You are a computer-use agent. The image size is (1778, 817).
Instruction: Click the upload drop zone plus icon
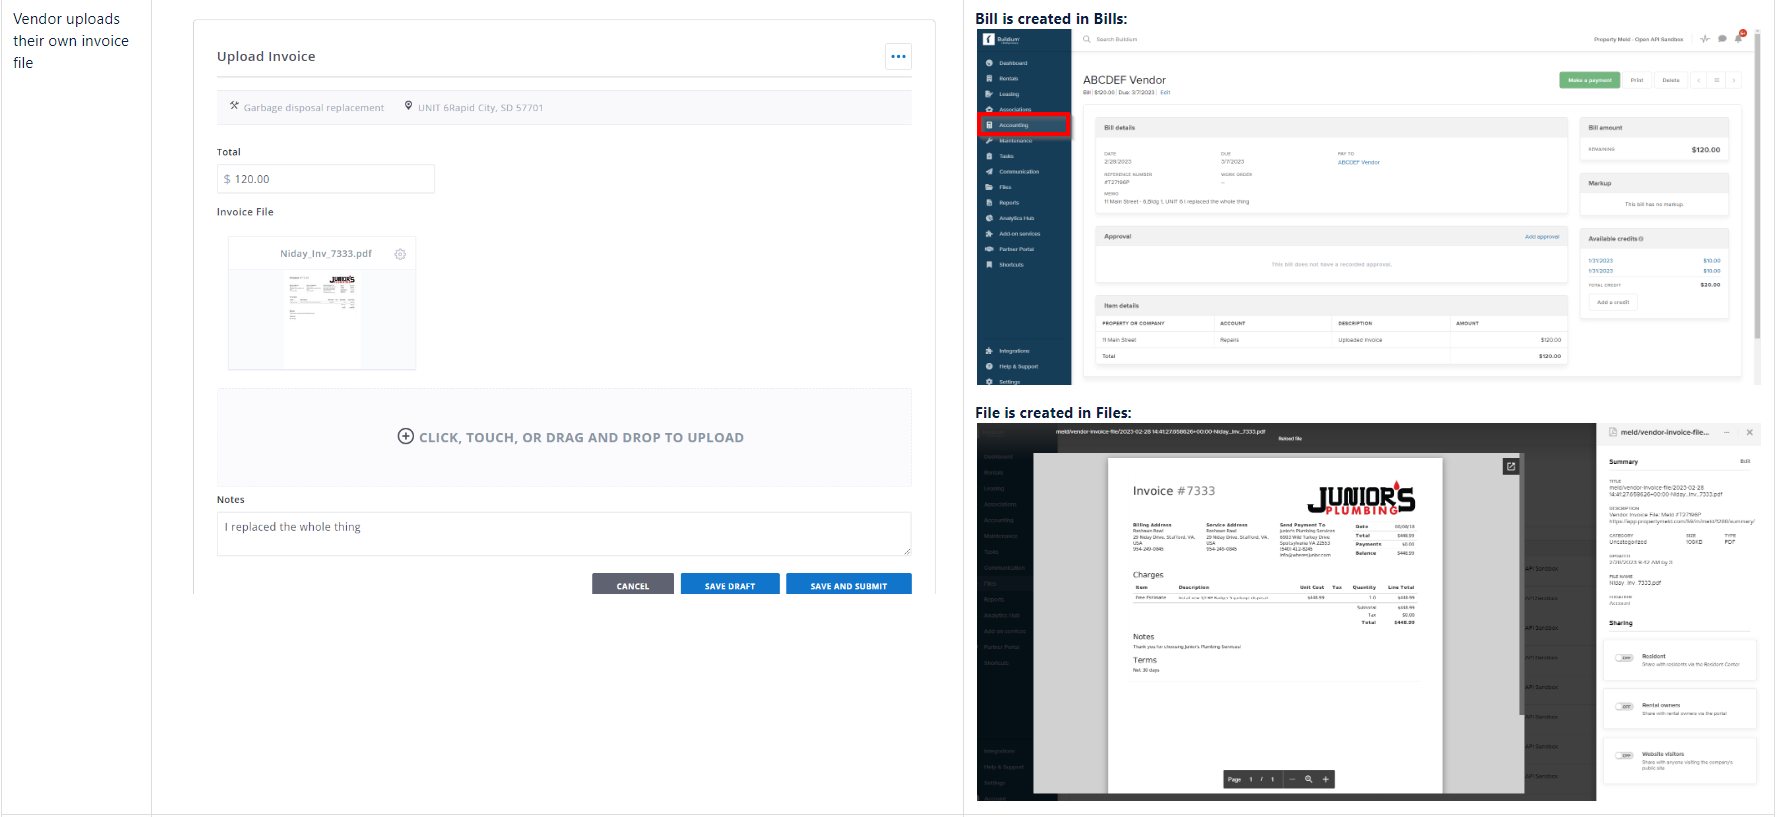pyautogui.click(x=406, y=437)
